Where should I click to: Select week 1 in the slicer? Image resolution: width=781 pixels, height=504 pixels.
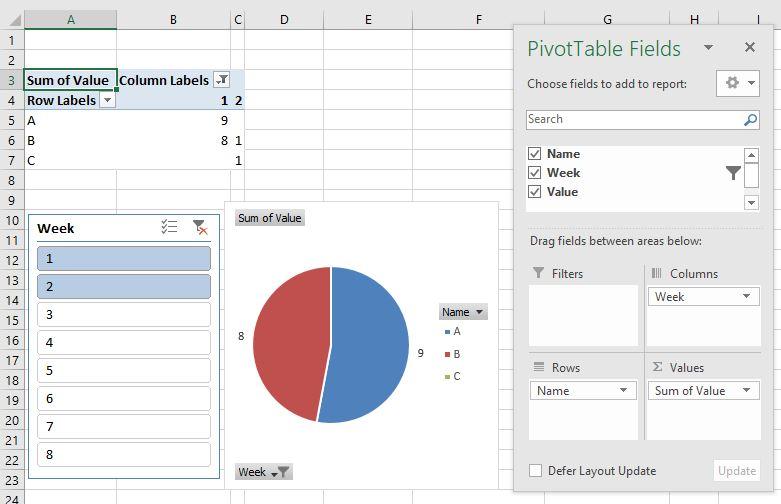click(124, 258)
